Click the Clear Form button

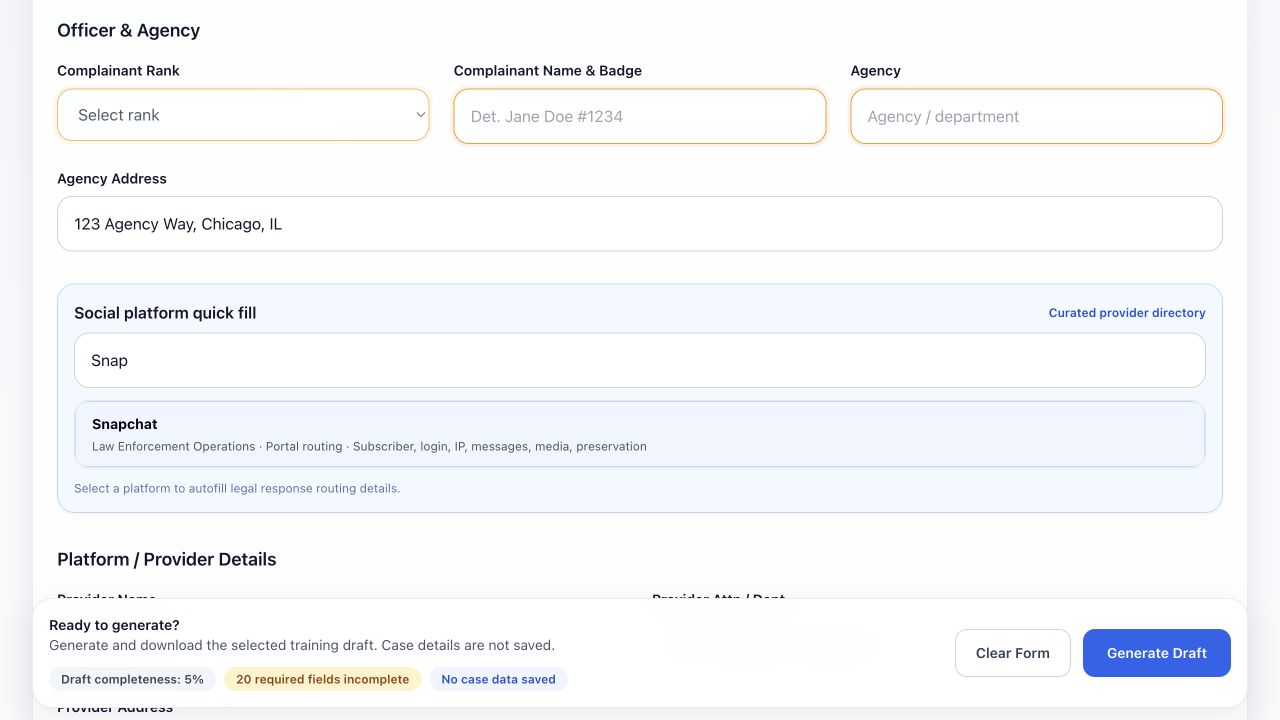coord(1013,653)
